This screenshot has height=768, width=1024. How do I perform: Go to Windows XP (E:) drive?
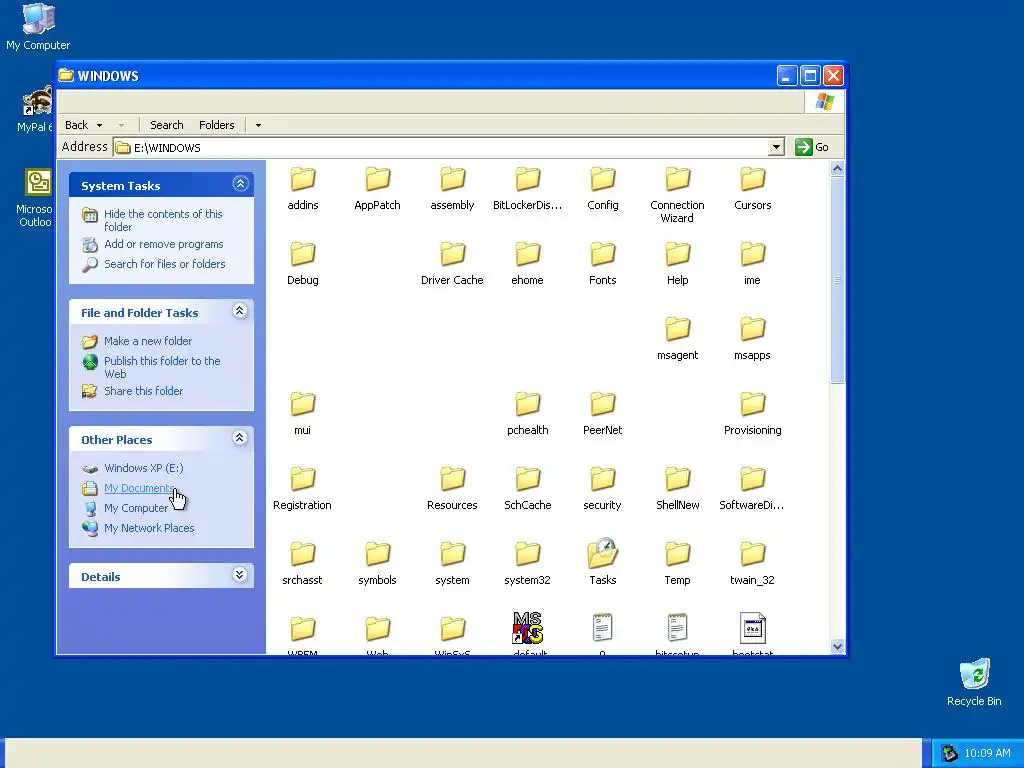(x=144, y=468)
